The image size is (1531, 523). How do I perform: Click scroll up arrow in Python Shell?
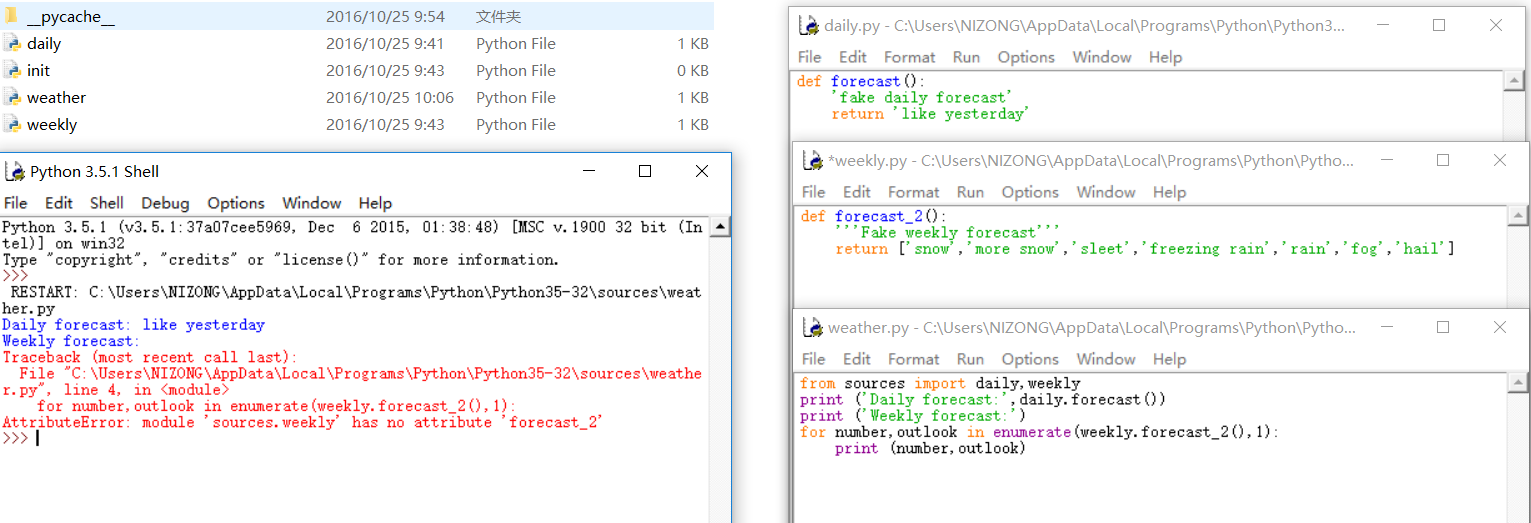[720, 228]
